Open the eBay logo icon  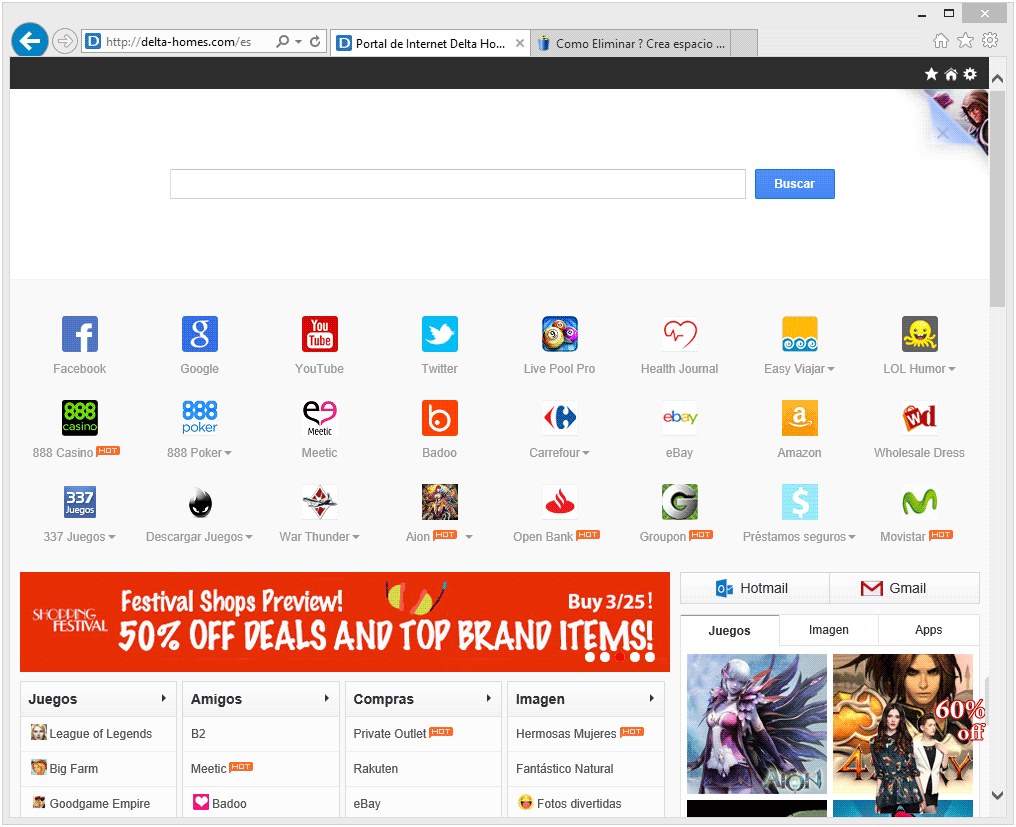point(680,417)
